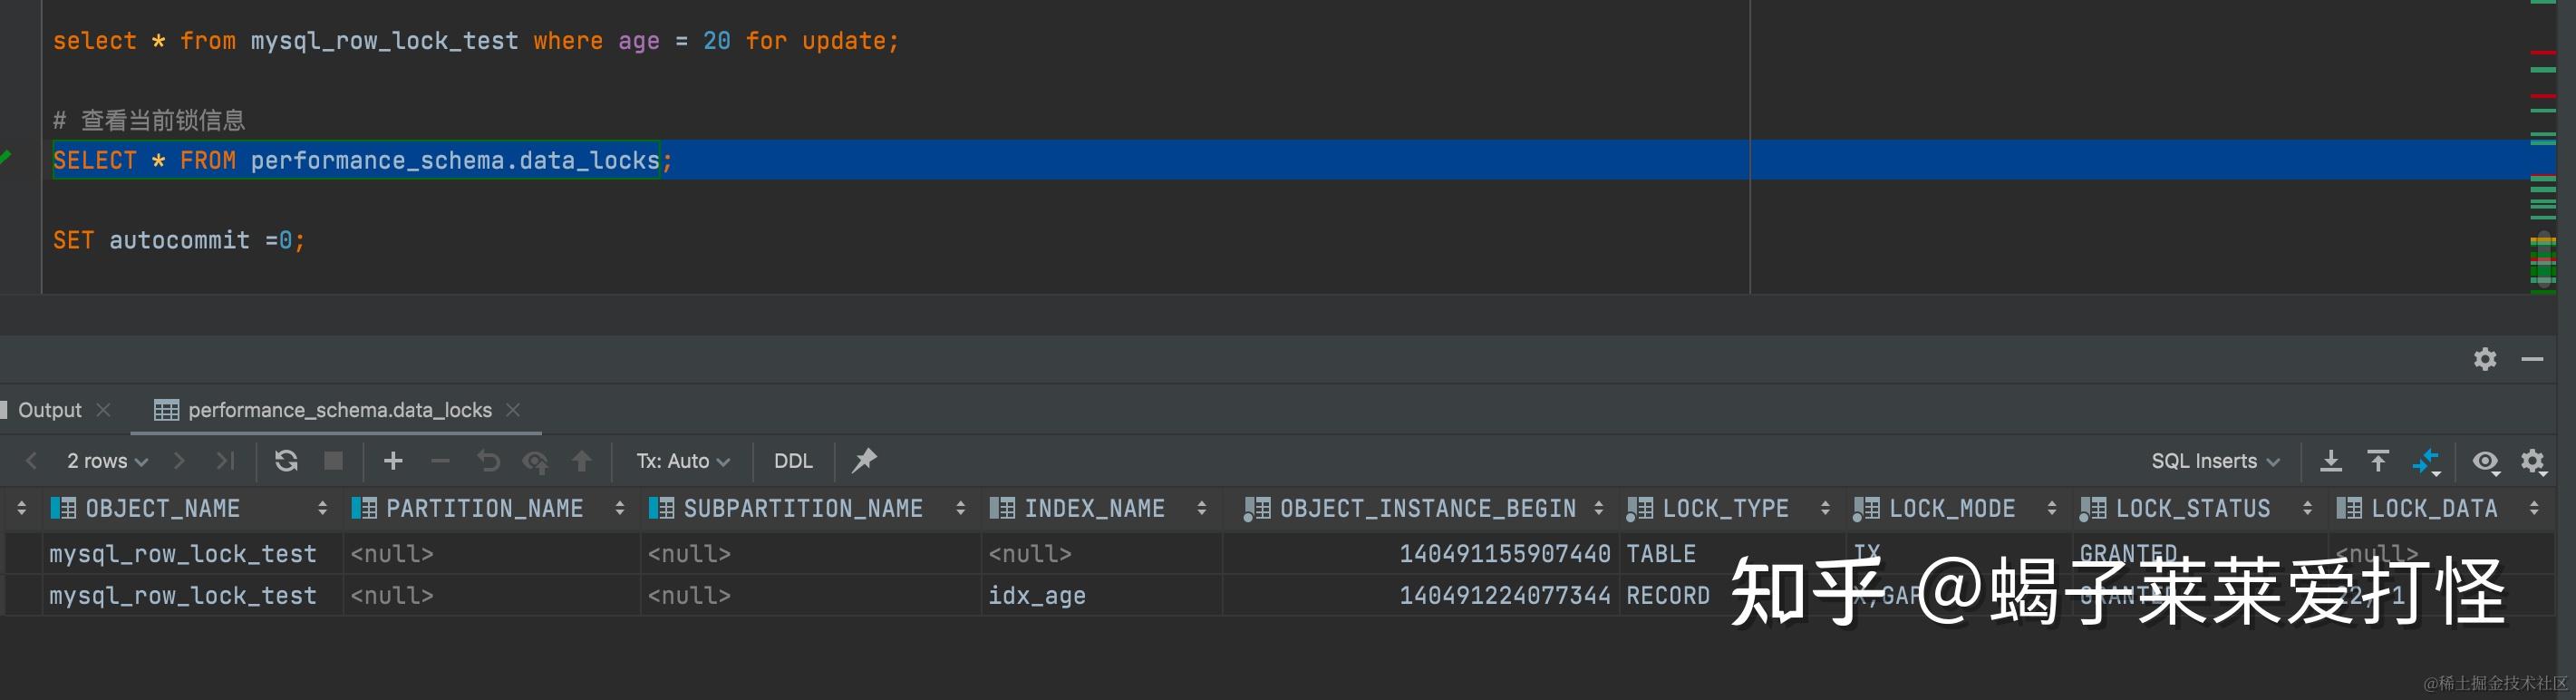This screenshot has width=2576, height=700.
Task: Sort by the OBJECT_NAME column sort arrows
Action: [x=322, y=509]
